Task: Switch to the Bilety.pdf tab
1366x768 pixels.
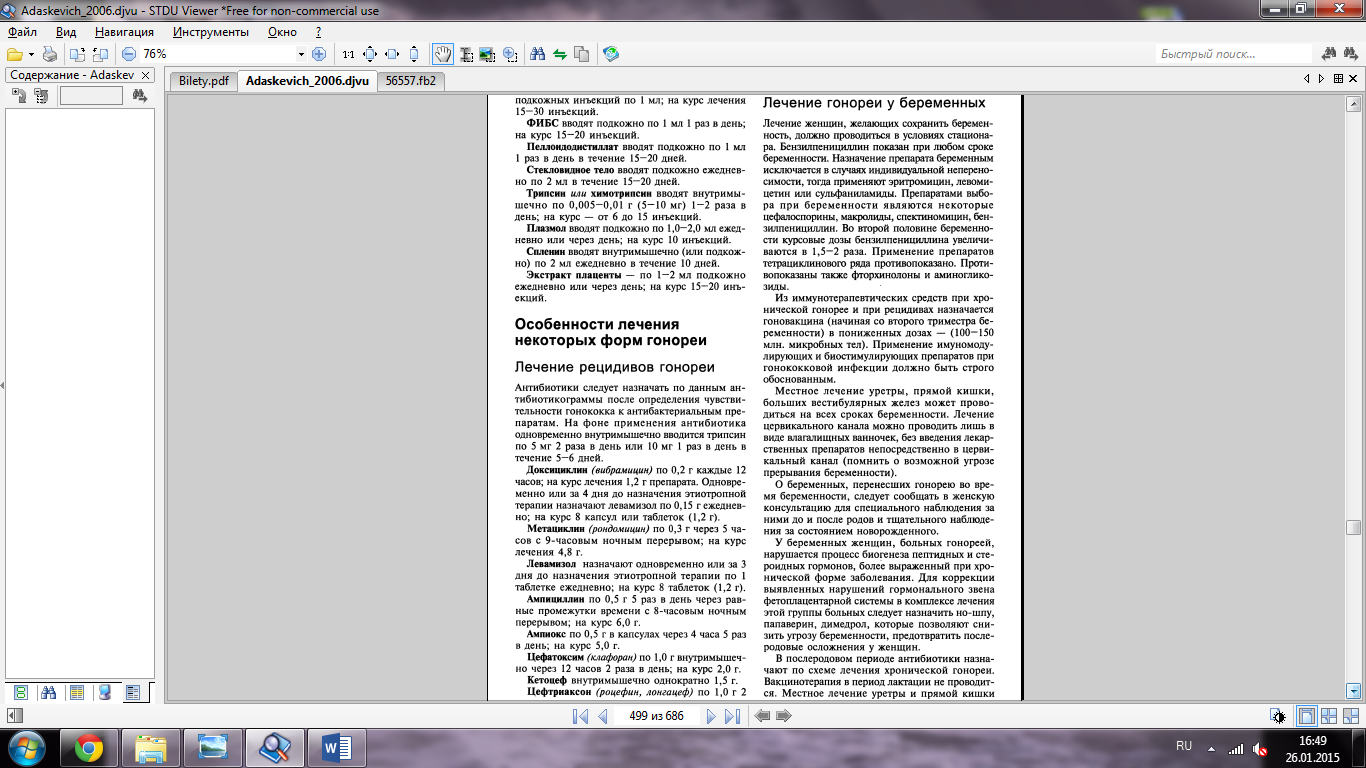Action: pos(204,81)
